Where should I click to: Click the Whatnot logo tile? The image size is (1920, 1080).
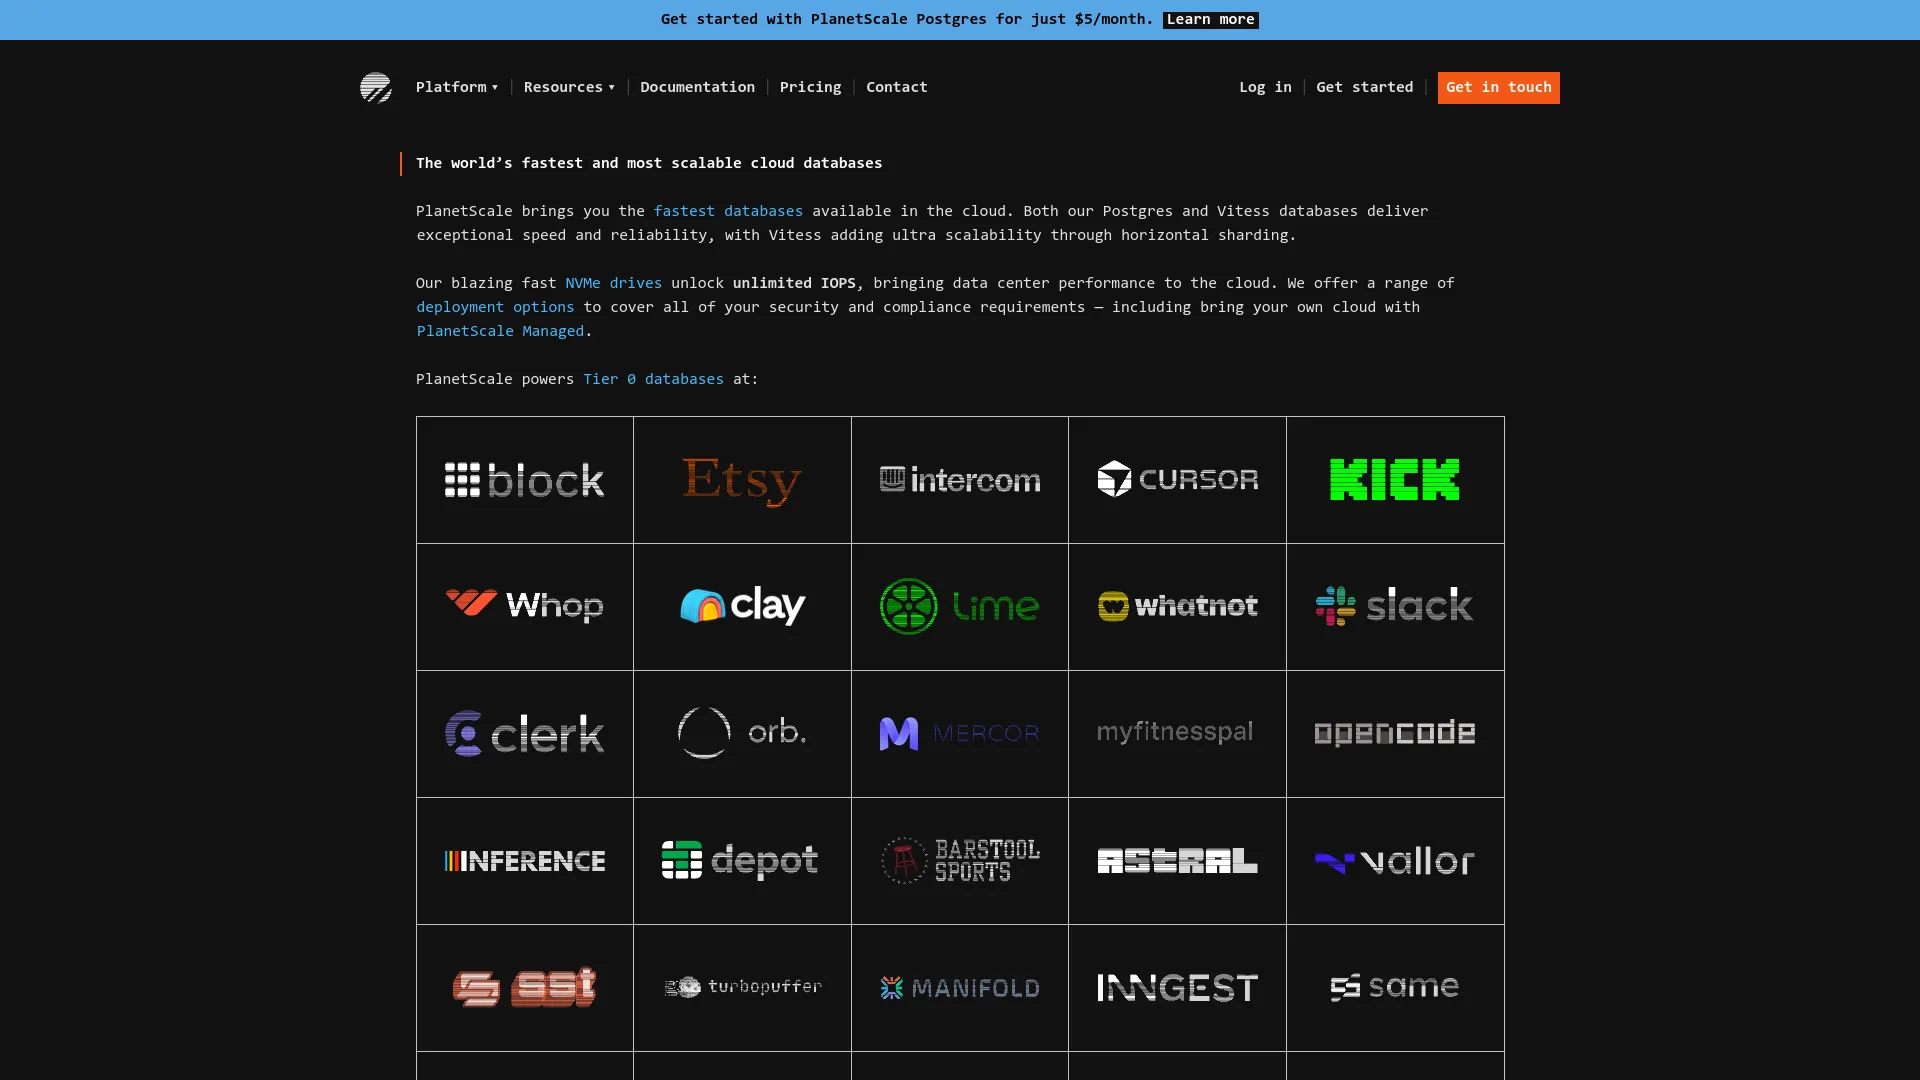pos(1177,607)
